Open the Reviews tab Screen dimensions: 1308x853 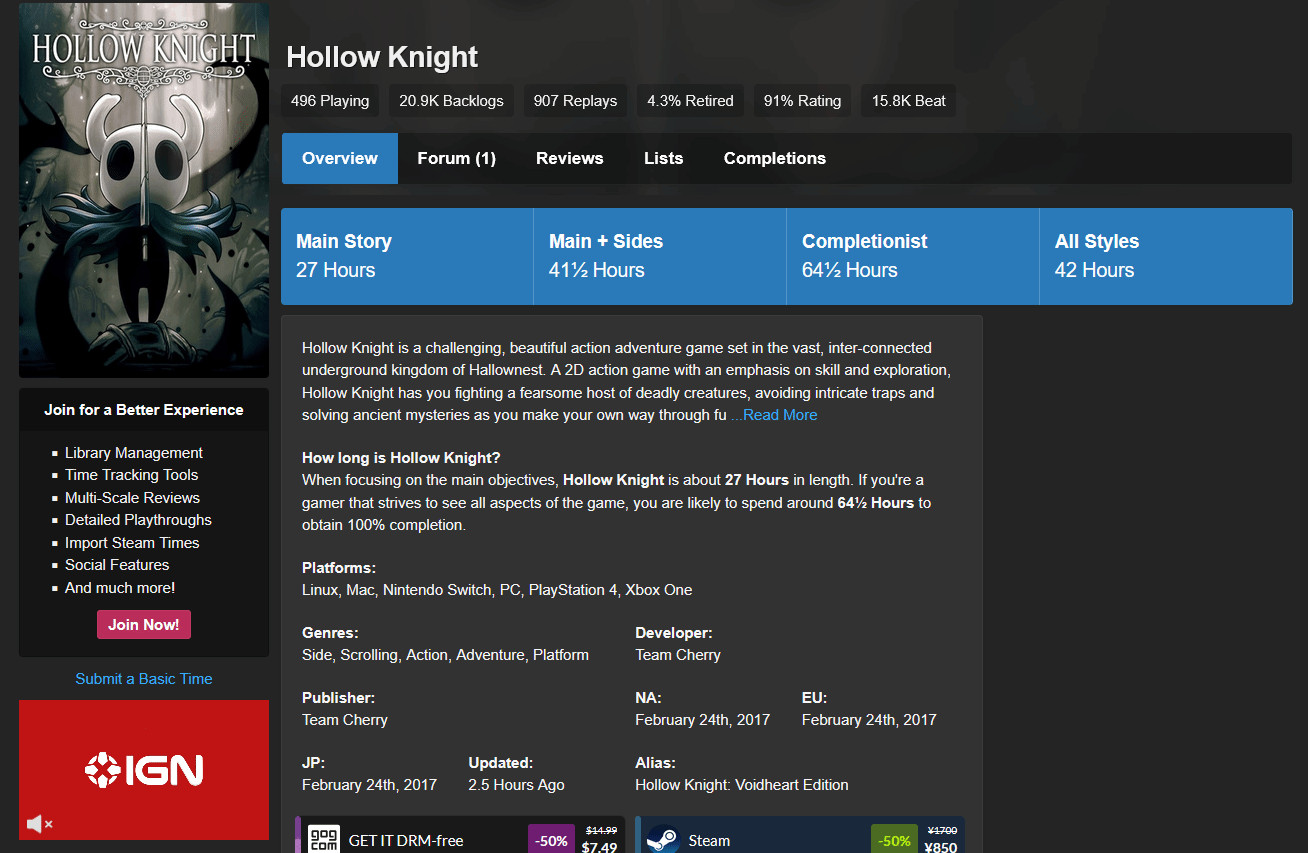click(x=569, y=158)
